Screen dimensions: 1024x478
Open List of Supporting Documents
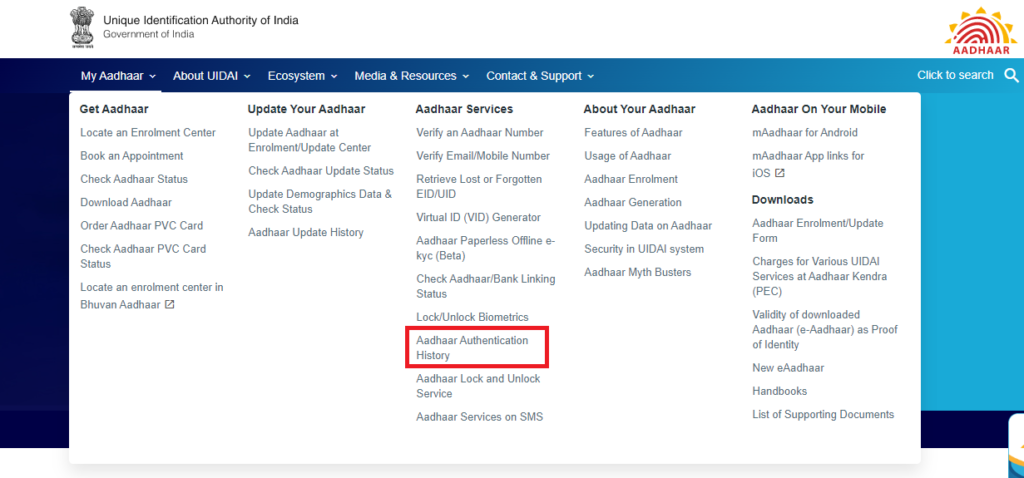823,415
